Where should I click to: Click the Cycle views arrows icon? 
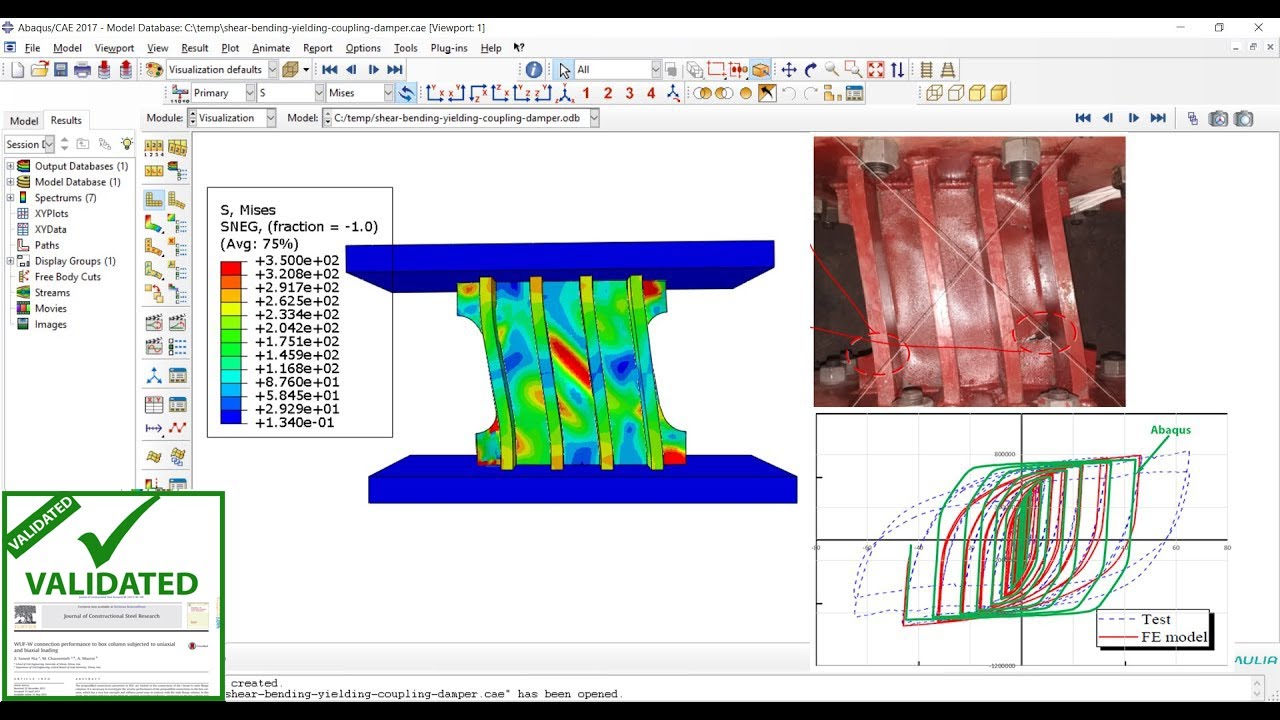click(898, 69)
